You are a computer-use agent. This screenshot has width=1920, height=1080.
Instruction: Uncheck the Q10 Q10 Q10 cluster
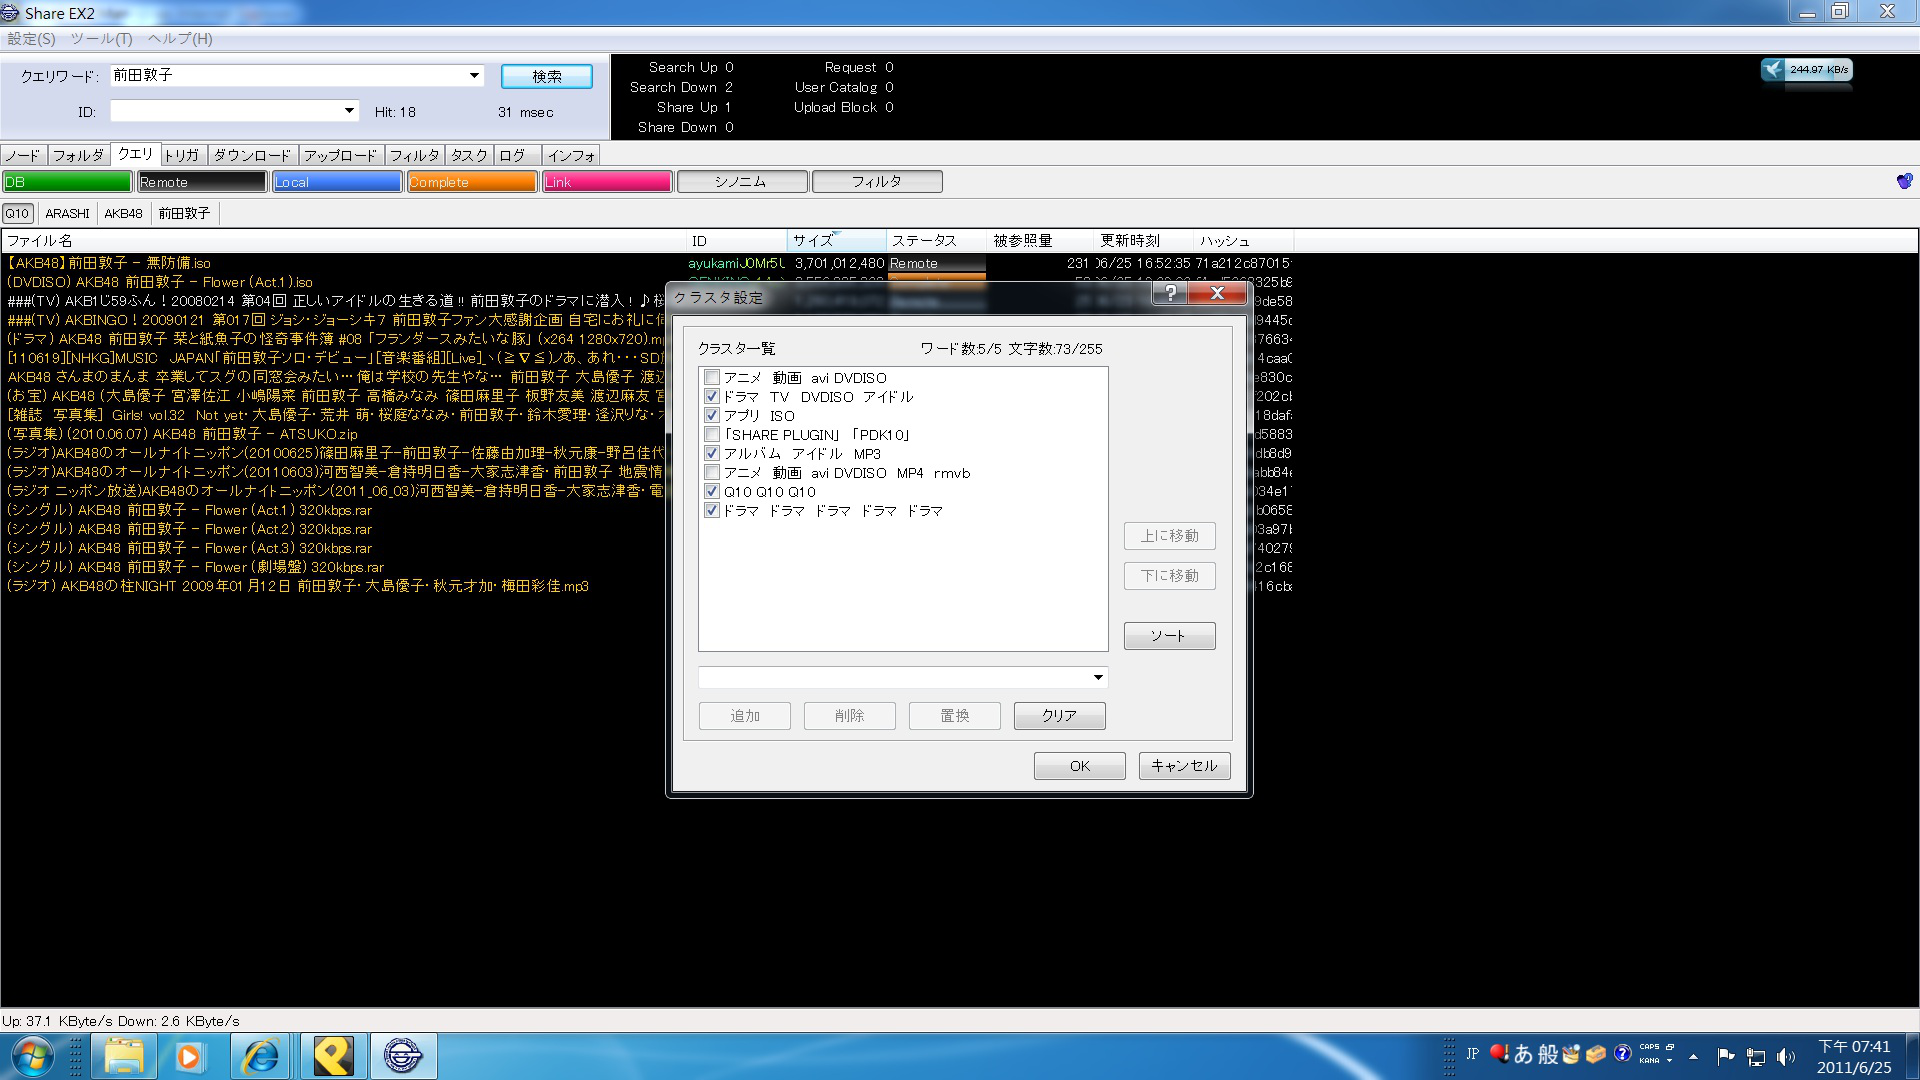pos(712,492)
